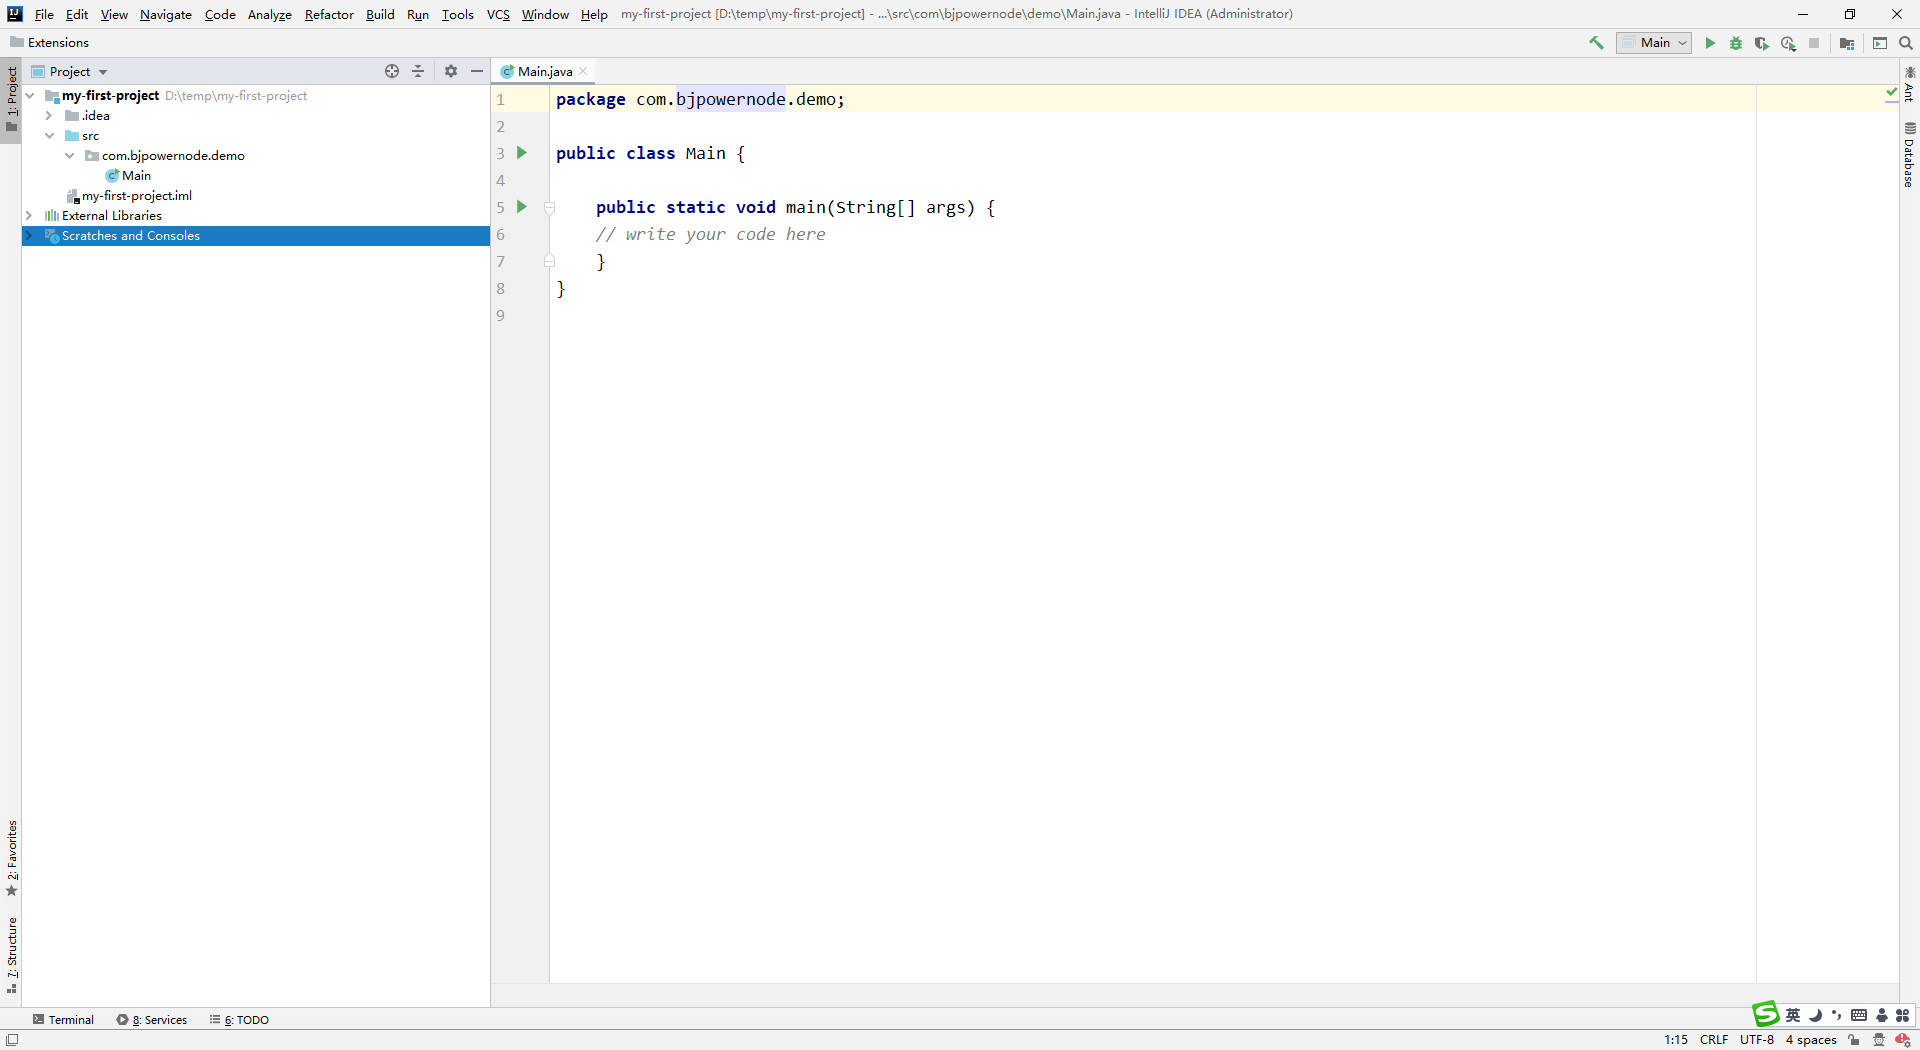This screenshot has height=1050, width=1920.
Task: Open Project Structure icon in toolbar
Action: pos(1846,43)
